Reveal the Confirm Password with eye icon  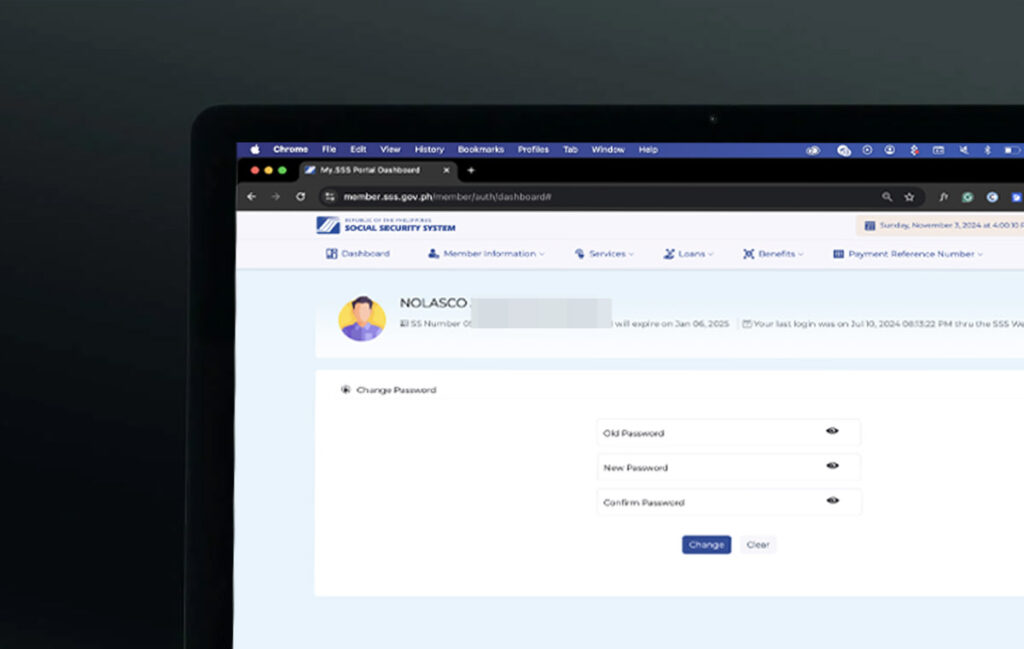point(832,501)
